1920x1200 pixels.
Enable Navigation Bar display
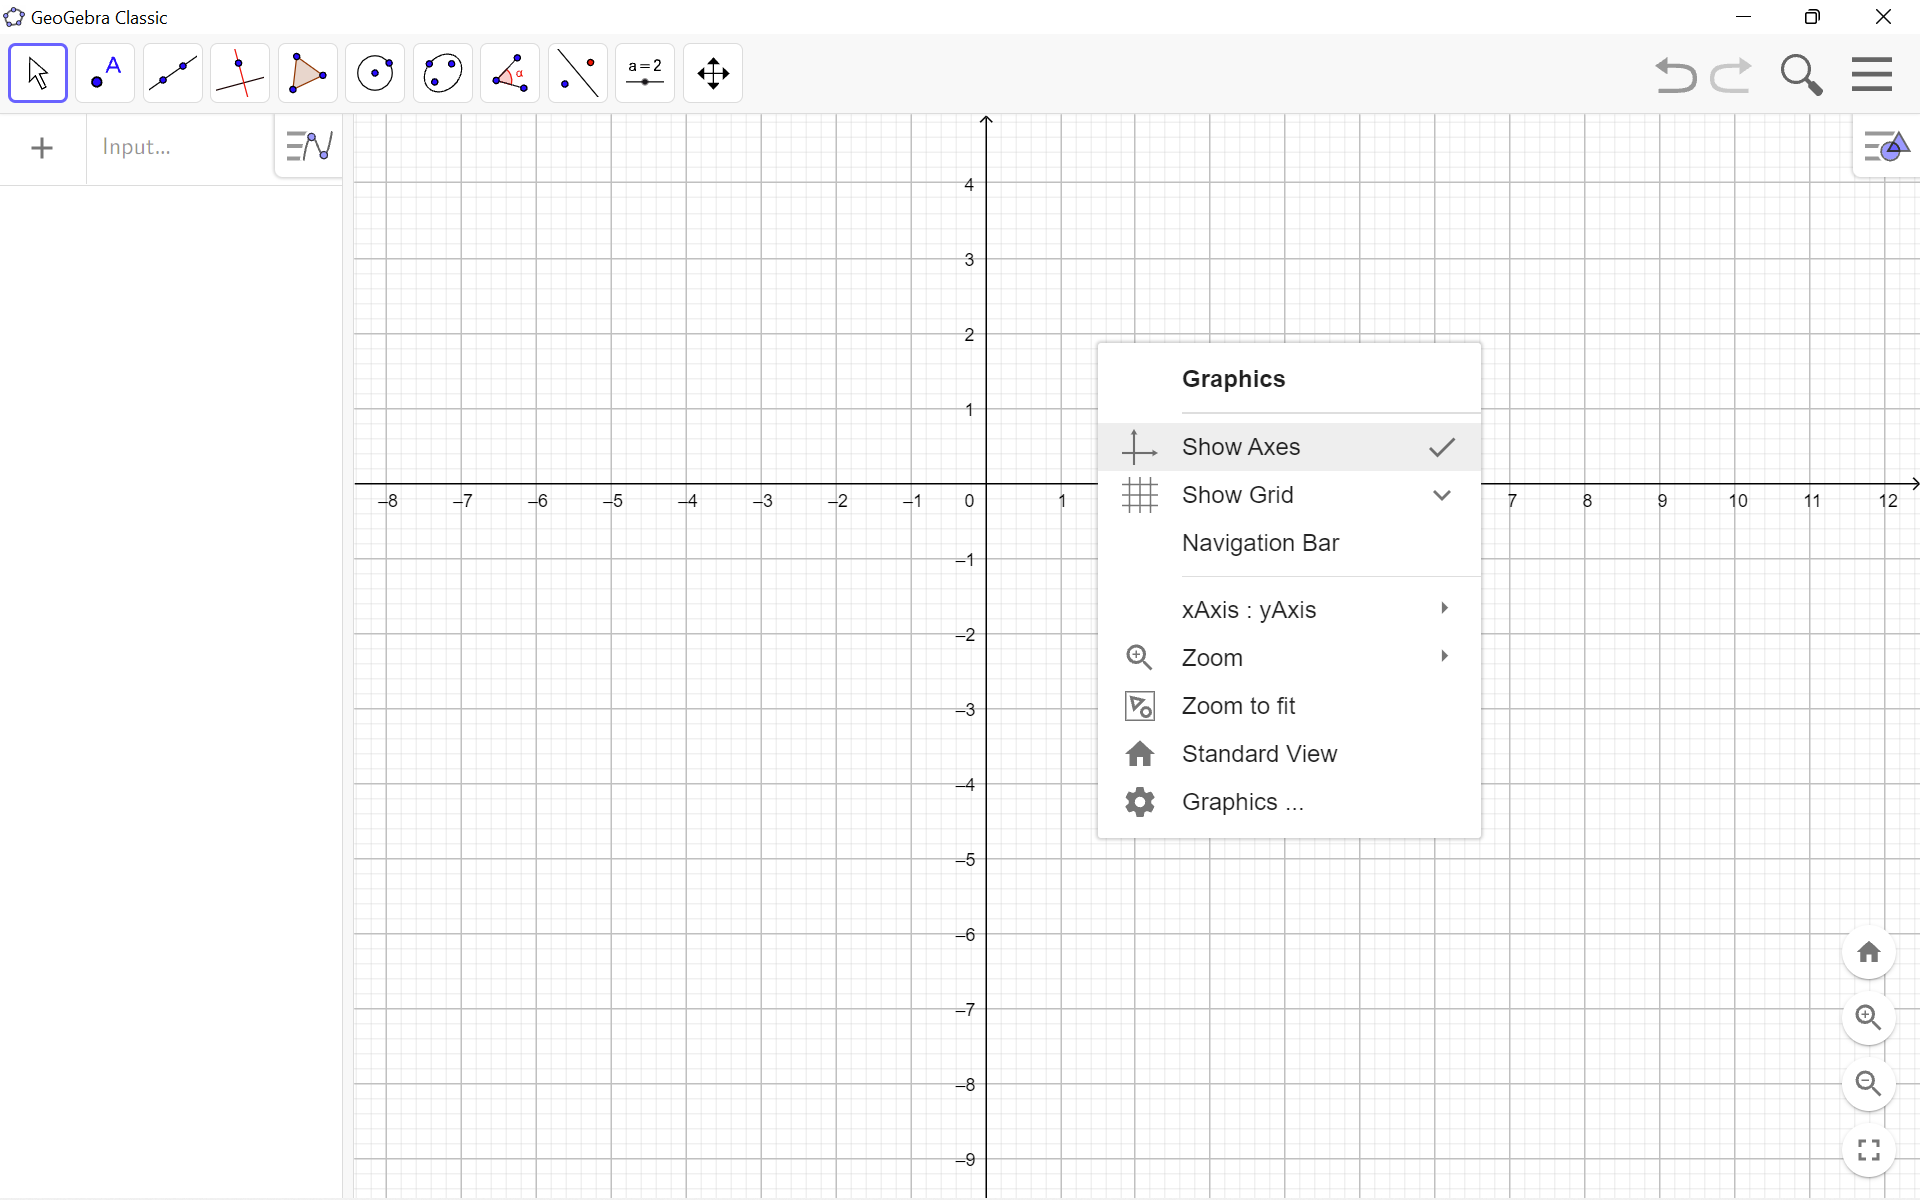1261,542
